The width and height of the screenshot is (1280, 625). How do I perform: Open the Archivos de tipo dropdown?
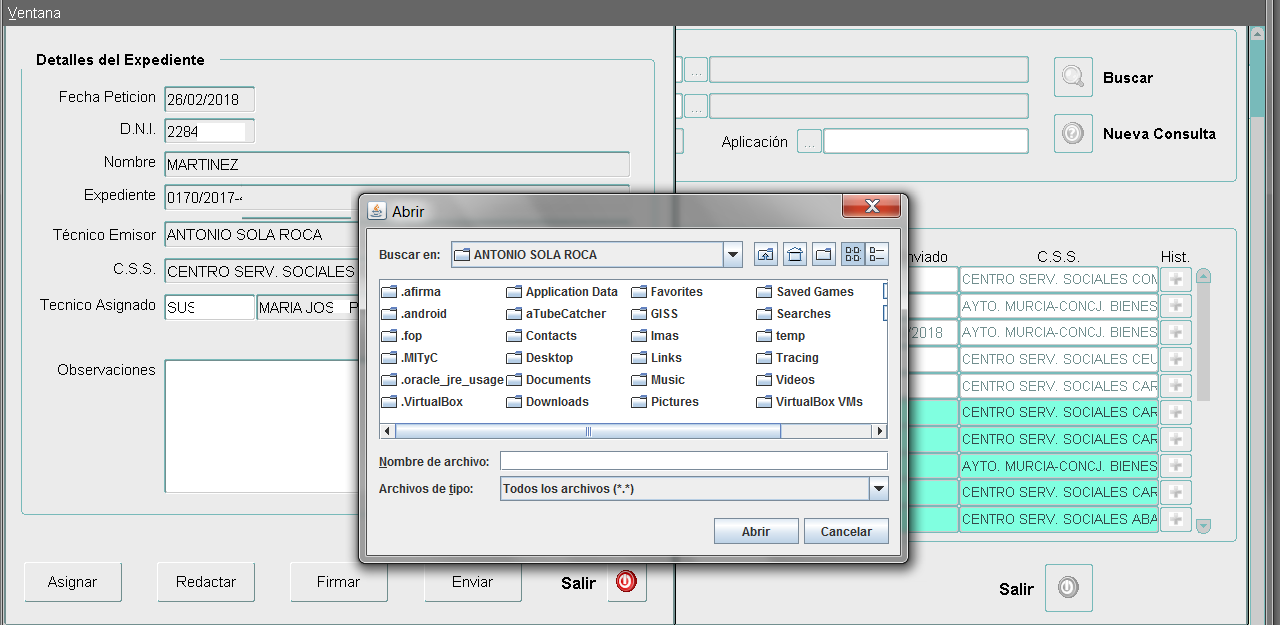coord(878,489)
